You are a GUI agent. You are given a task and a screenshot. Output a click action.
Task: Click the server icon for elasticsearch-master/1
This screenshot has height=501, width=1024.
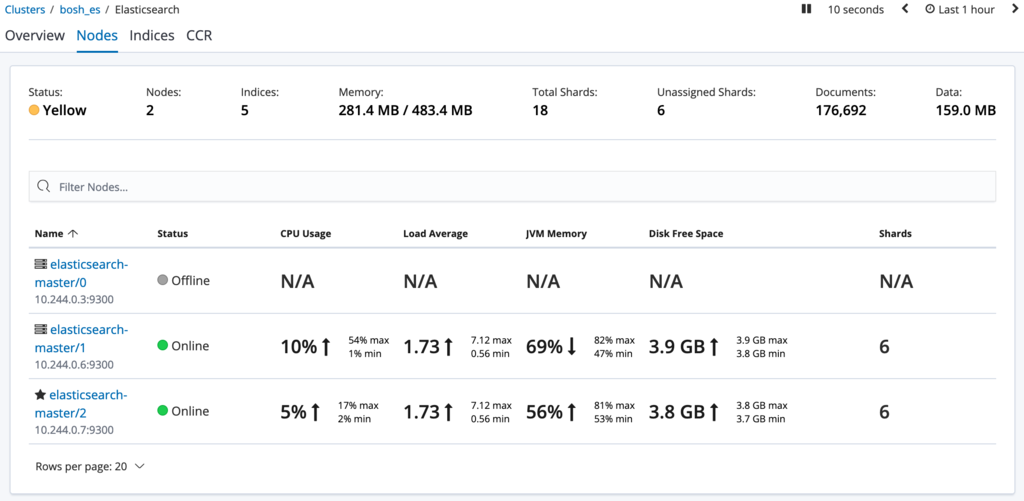click(40, 329)
